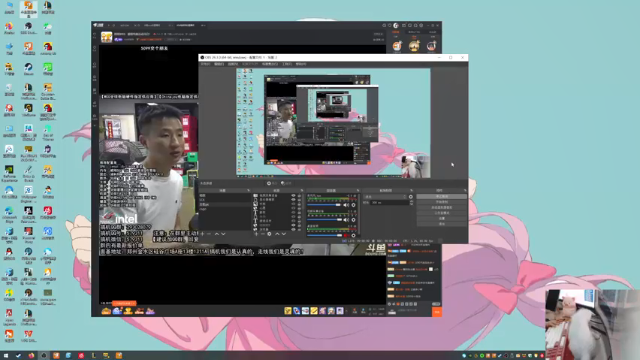Mute the second audio mixer channel

(x=346, y=220)
